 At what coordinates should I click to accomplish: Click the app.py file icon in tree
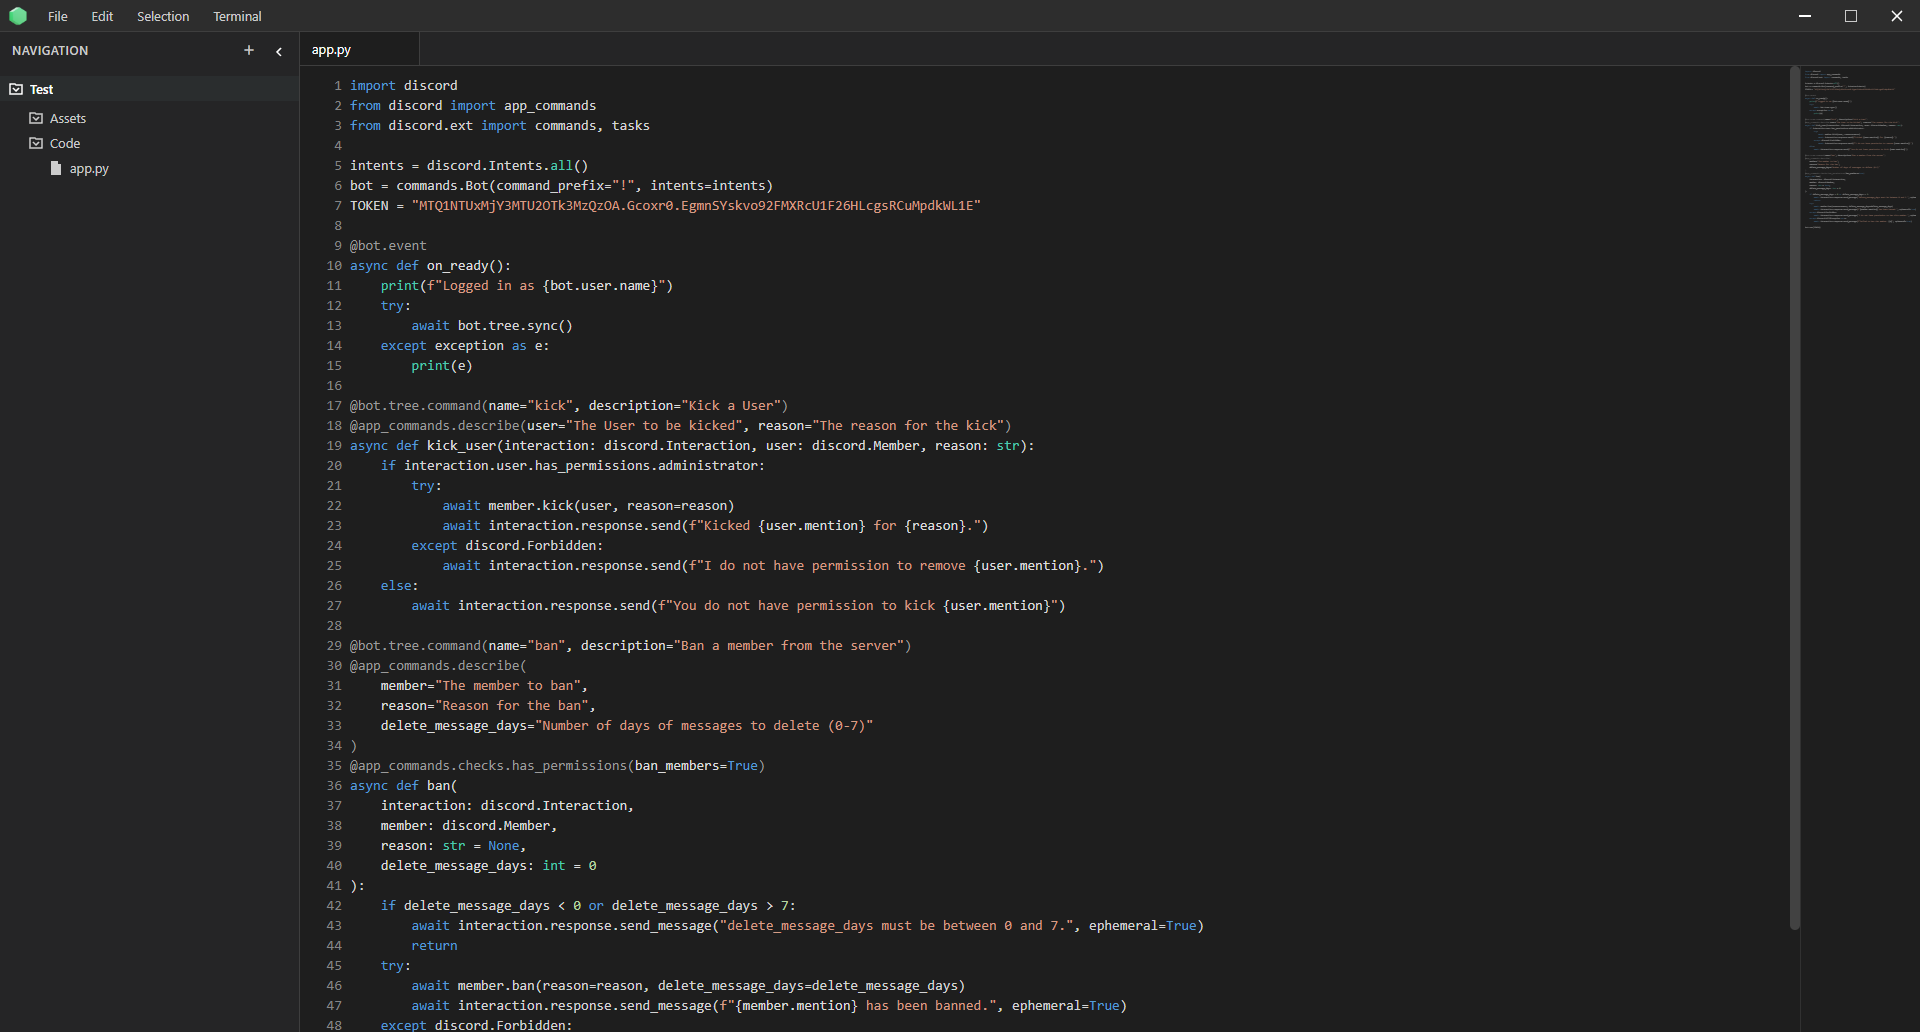pyautogui.click(x=56, y=168)
